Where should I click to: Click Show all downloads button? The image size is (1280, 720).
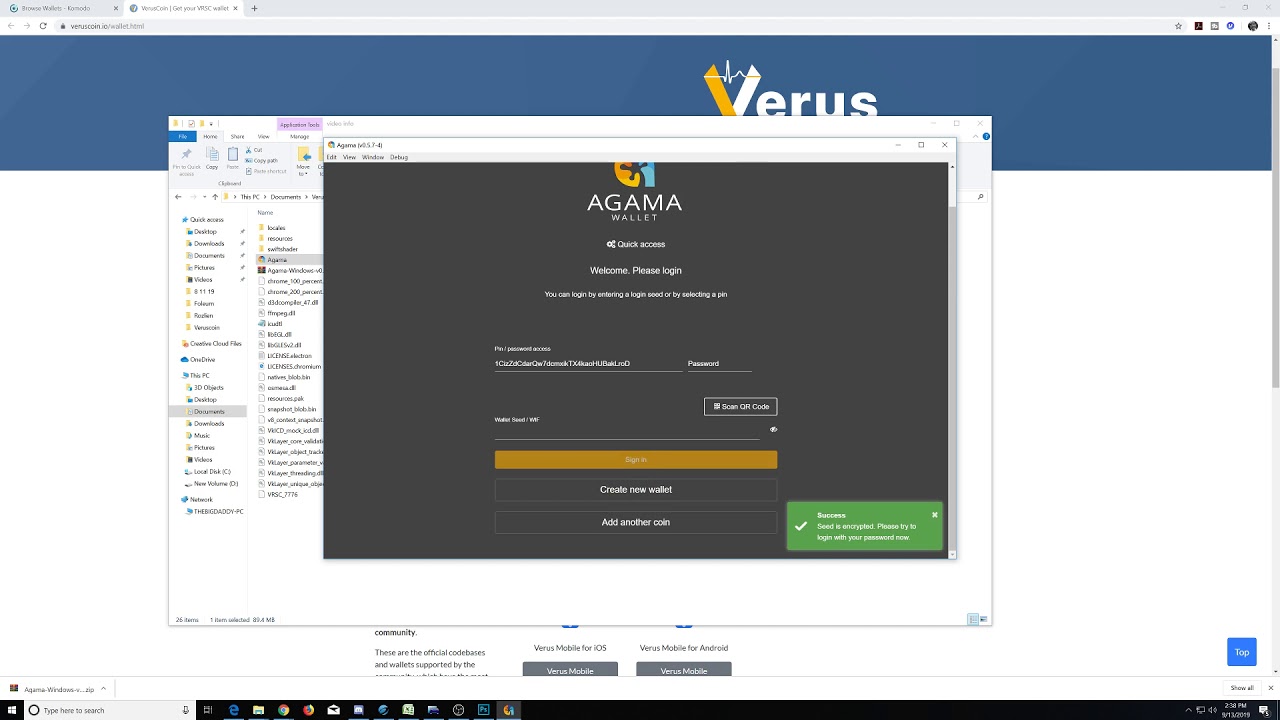coord(1242,688)
